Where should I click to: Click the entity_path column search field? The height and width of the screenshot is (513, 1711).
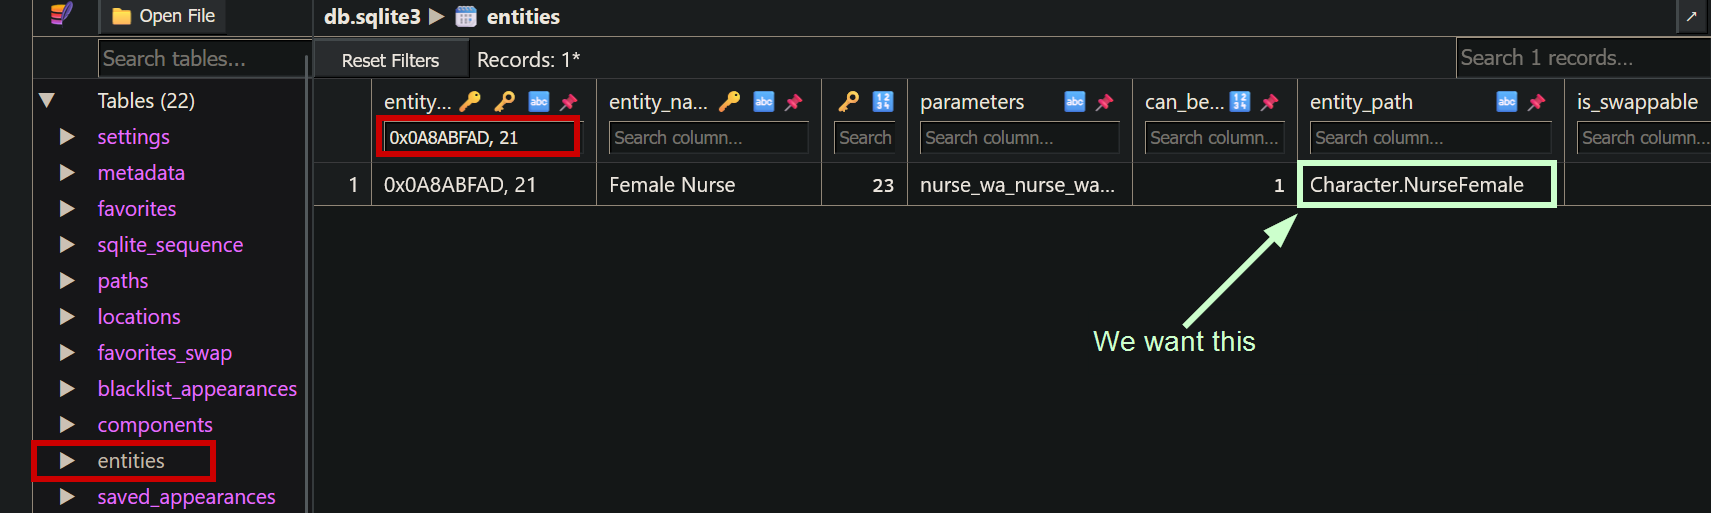coord(1430,138)
